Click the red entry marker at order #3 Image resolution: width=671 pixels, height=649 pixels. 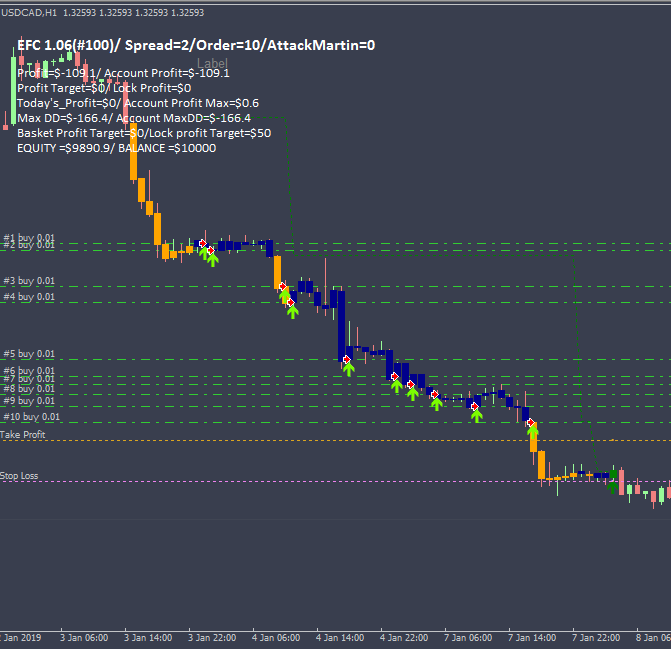click(x=283, y=285)
